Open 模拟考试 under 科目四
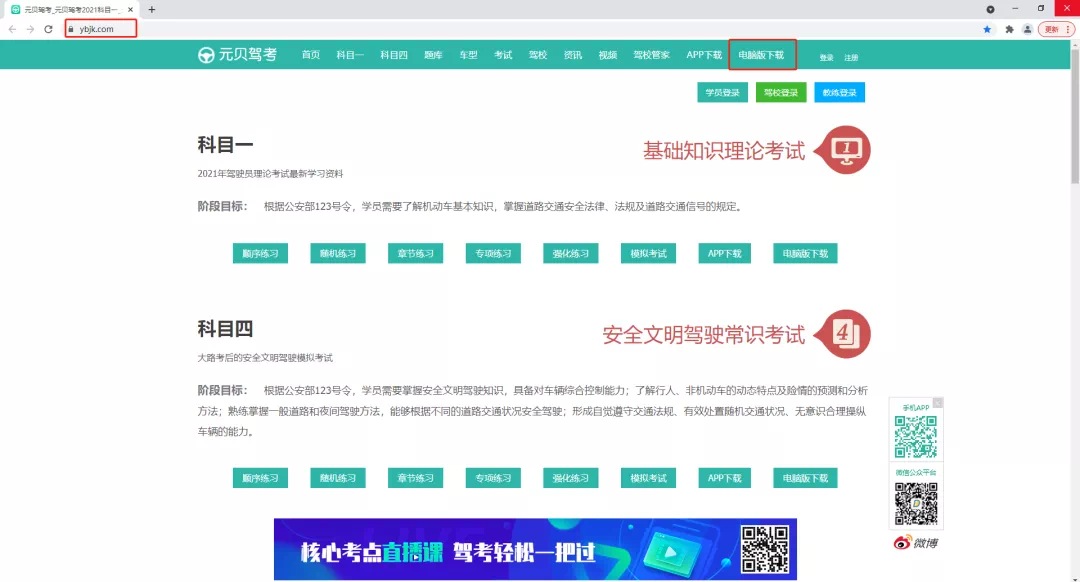 [x=648, y=478]
